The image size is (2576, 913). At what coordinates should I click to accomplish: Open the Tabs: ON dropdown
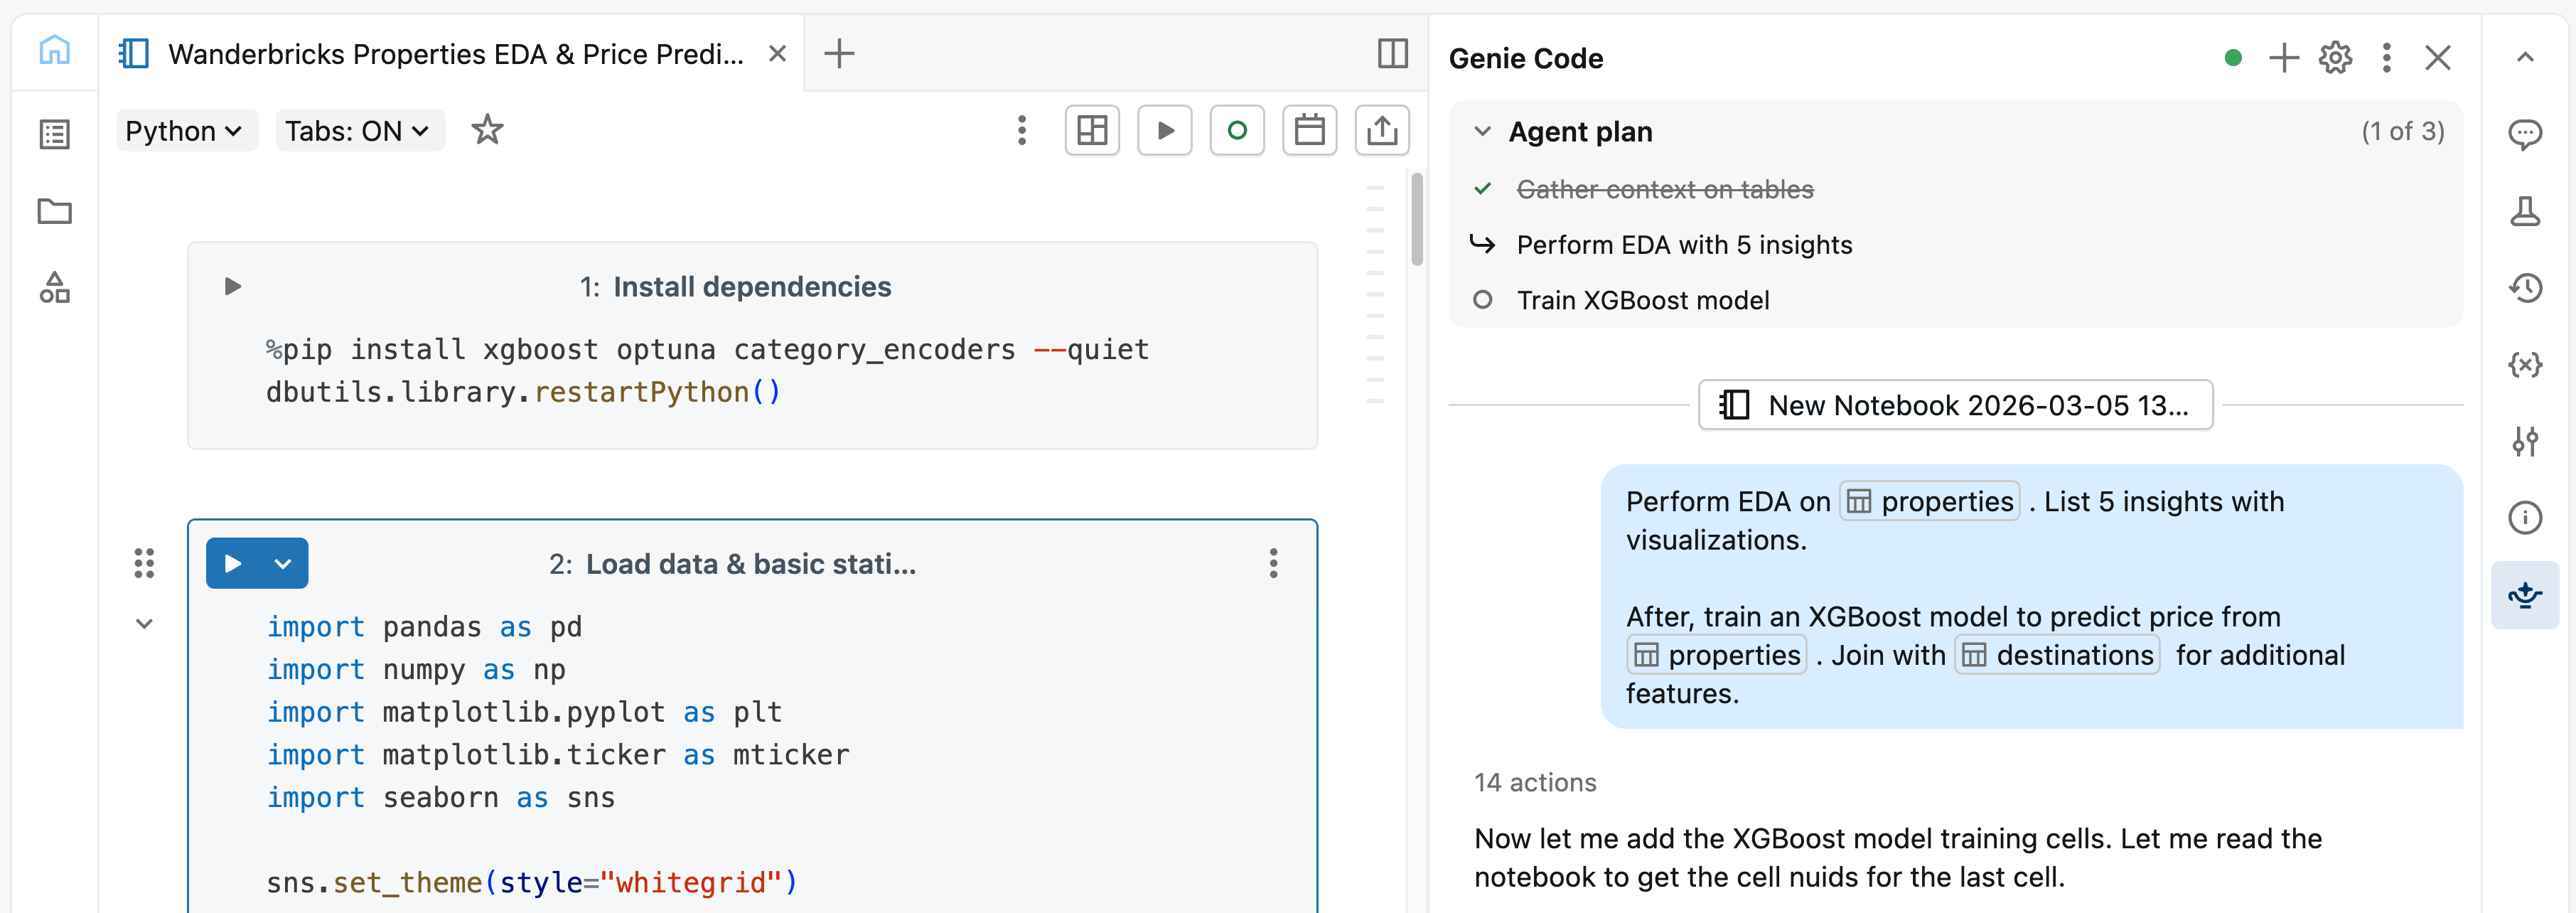click(359, 130)
